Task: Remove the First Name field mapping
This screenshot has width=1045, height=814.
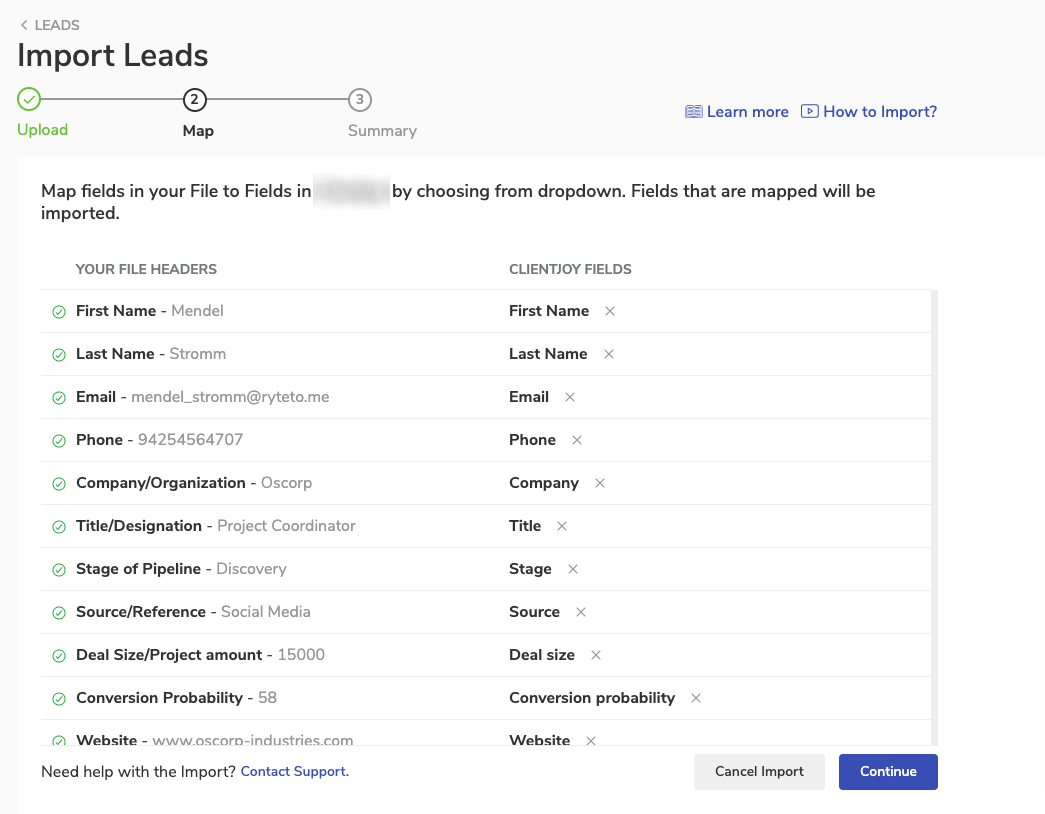Action: (609, 311)
